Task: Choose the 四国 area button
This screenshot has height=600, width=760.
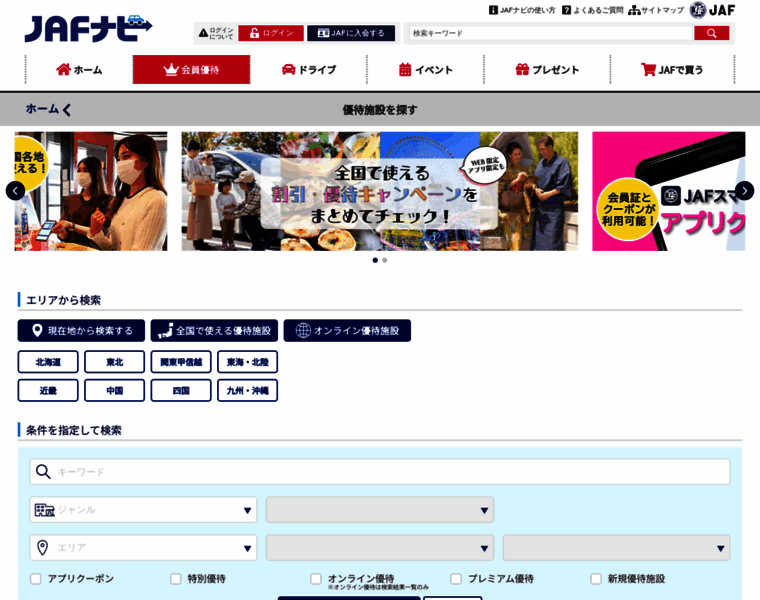Action: pos(181,391)
